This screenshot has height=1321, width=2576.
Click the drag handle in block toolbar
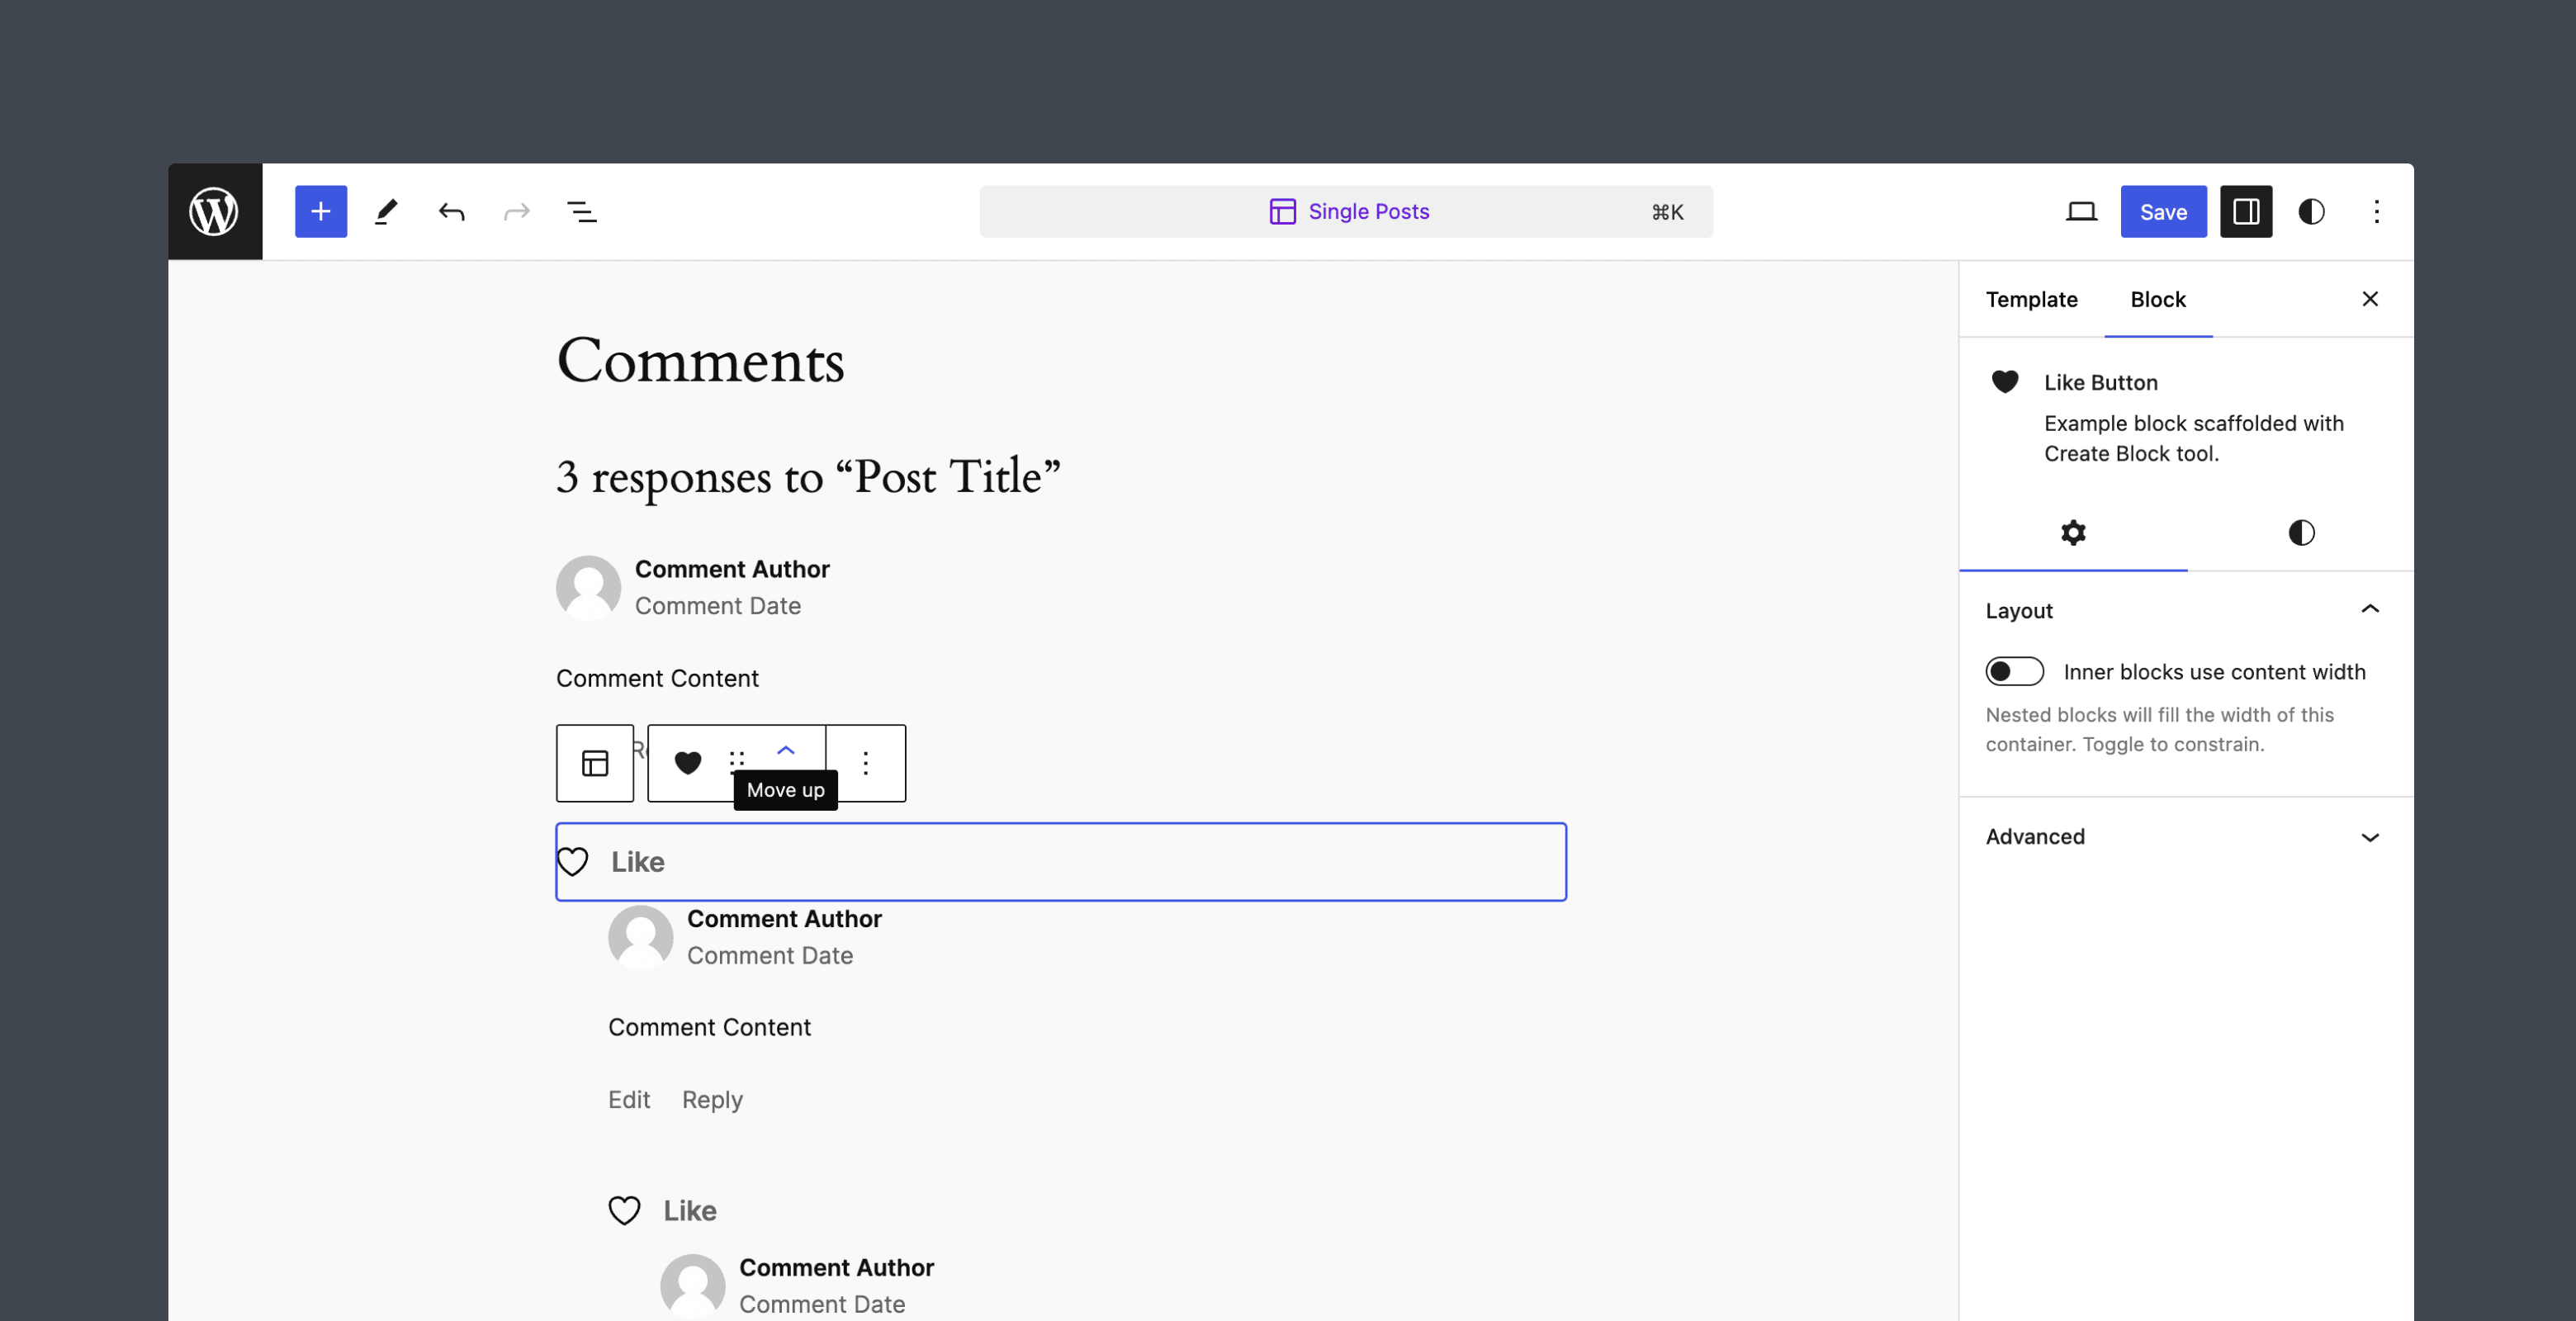pyautogui.click(x=737, y=760)
